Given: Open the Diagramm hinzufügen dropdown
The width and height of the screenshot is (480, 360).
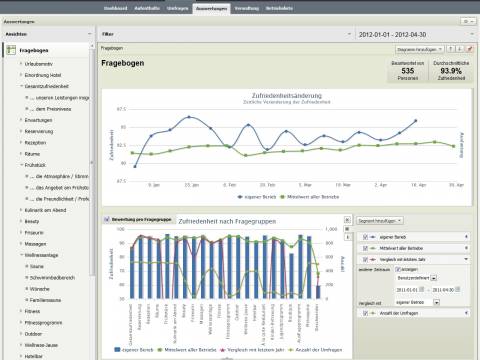Looking at the screenshot, I should click(x=420, y=49).
